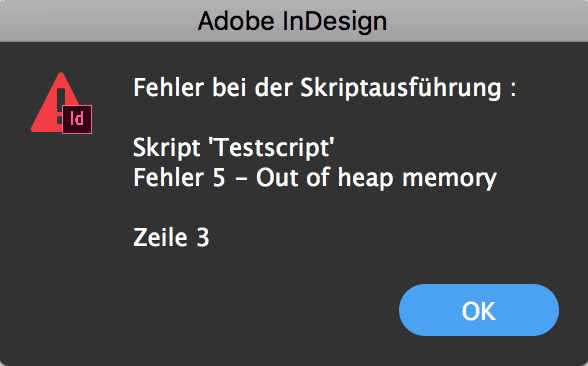Click the word 'Skriptausführung' in the dialog
This screenshot has width=588, height=366.
401,88
